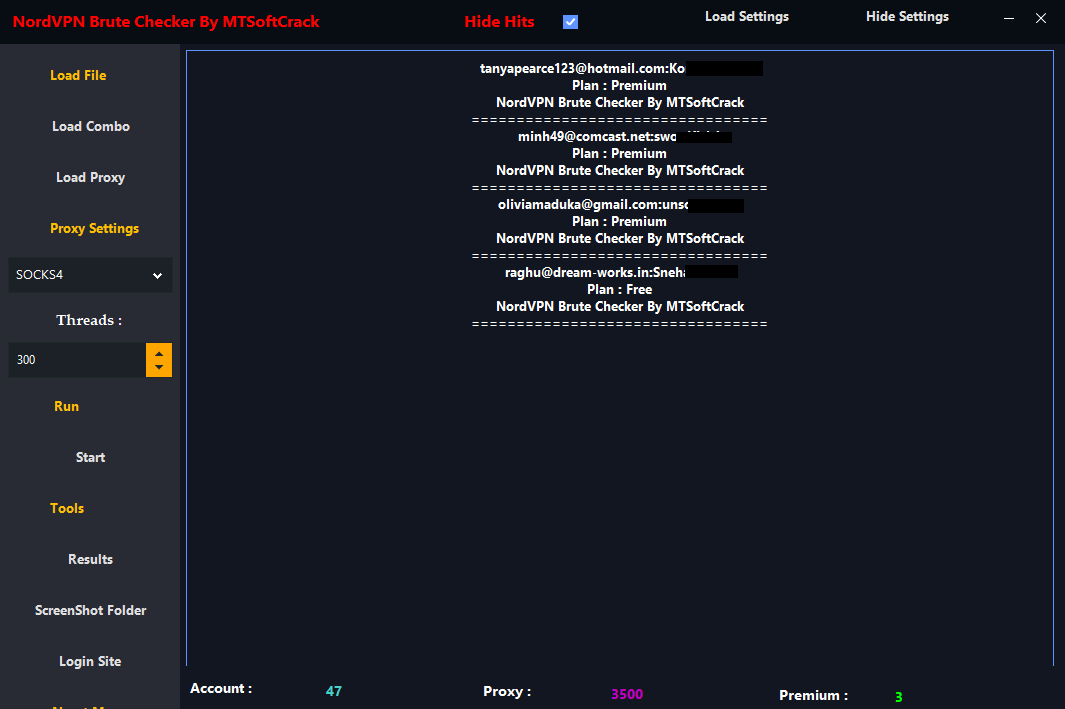Increase threads with the up arrow

[159, 353]
